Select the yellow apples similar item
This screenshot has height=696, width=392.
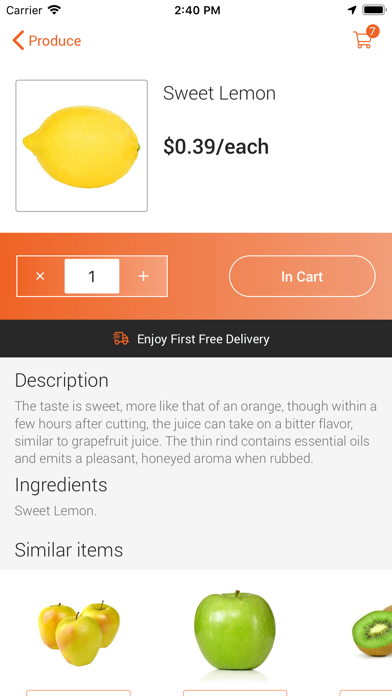pyautogui.click(x=79, y=633)
